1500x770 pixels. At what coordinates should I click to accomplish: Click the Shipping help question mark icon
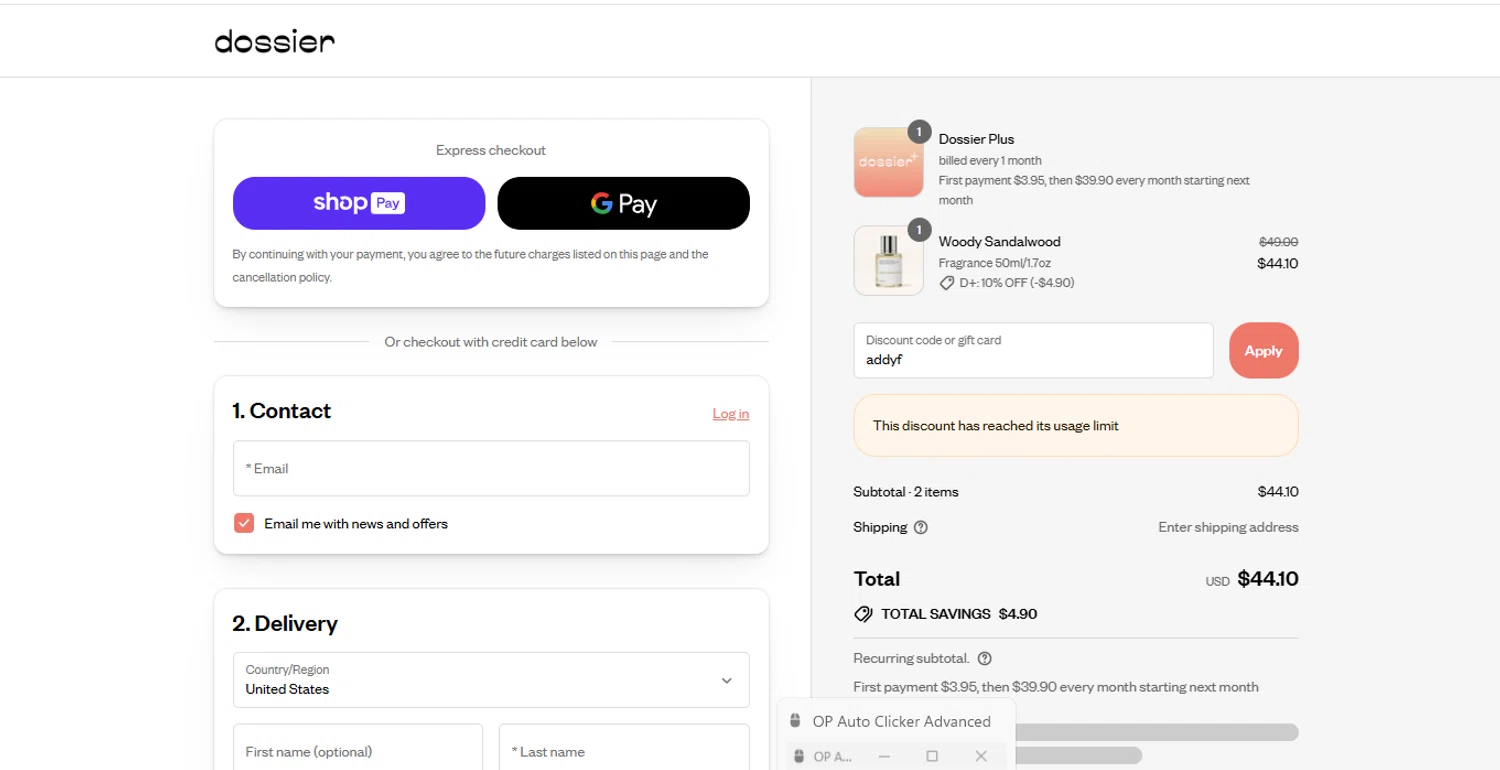coord(921,527)
